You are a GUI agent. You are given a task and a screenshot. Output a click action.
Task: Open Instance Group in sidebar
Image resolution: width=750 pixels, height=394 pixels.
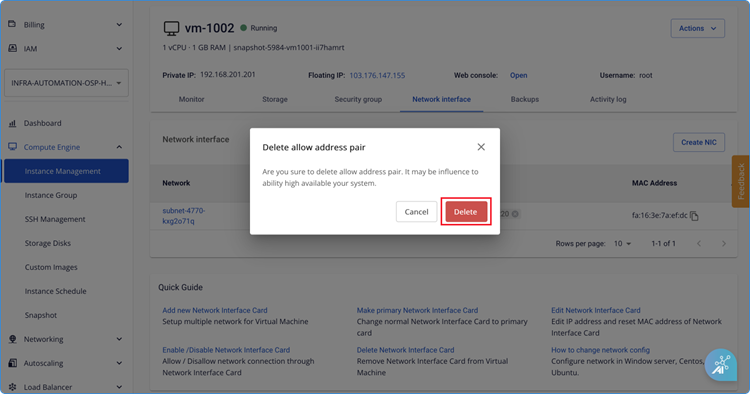point(51,195)
